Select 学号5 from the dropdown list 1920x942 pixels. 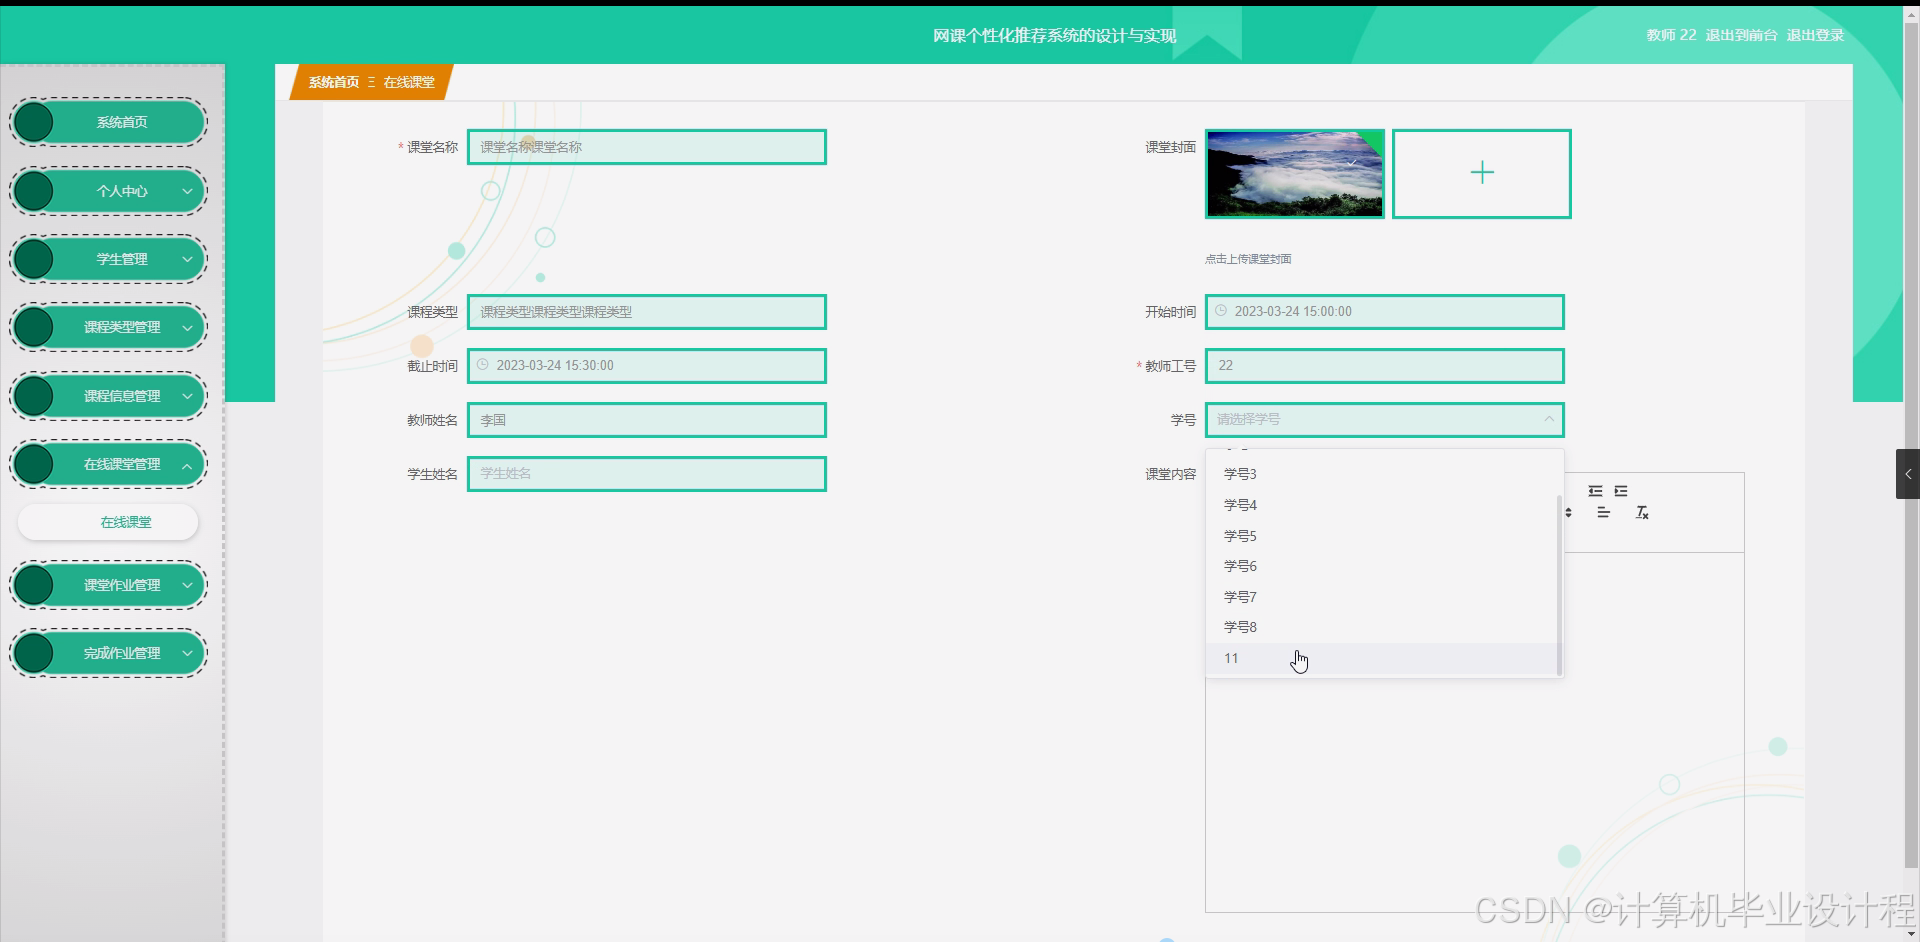coord(1383,536)
